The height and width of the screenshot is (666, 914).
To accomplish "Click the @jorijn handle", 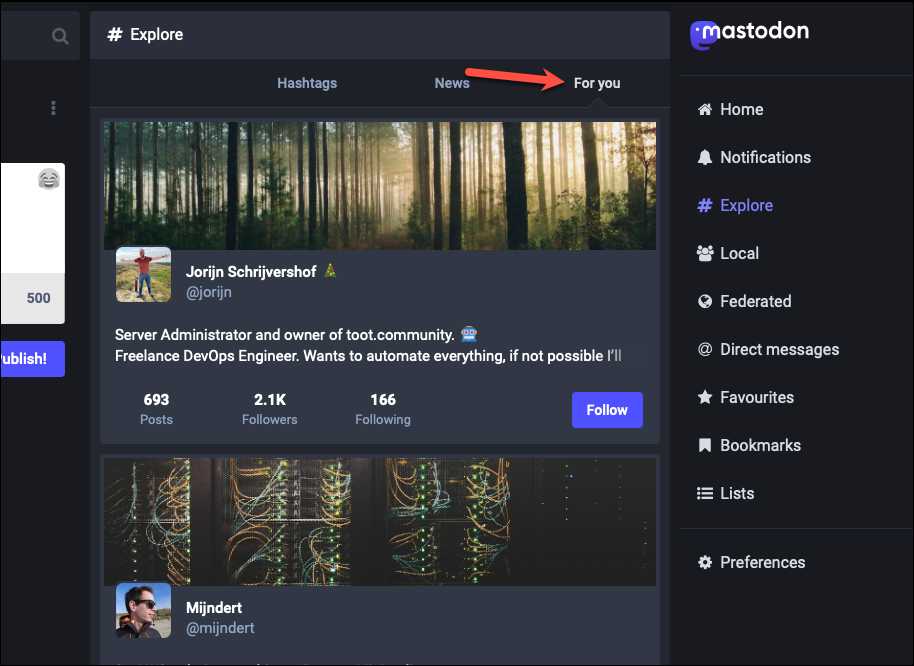I will (x=209, y=292).
